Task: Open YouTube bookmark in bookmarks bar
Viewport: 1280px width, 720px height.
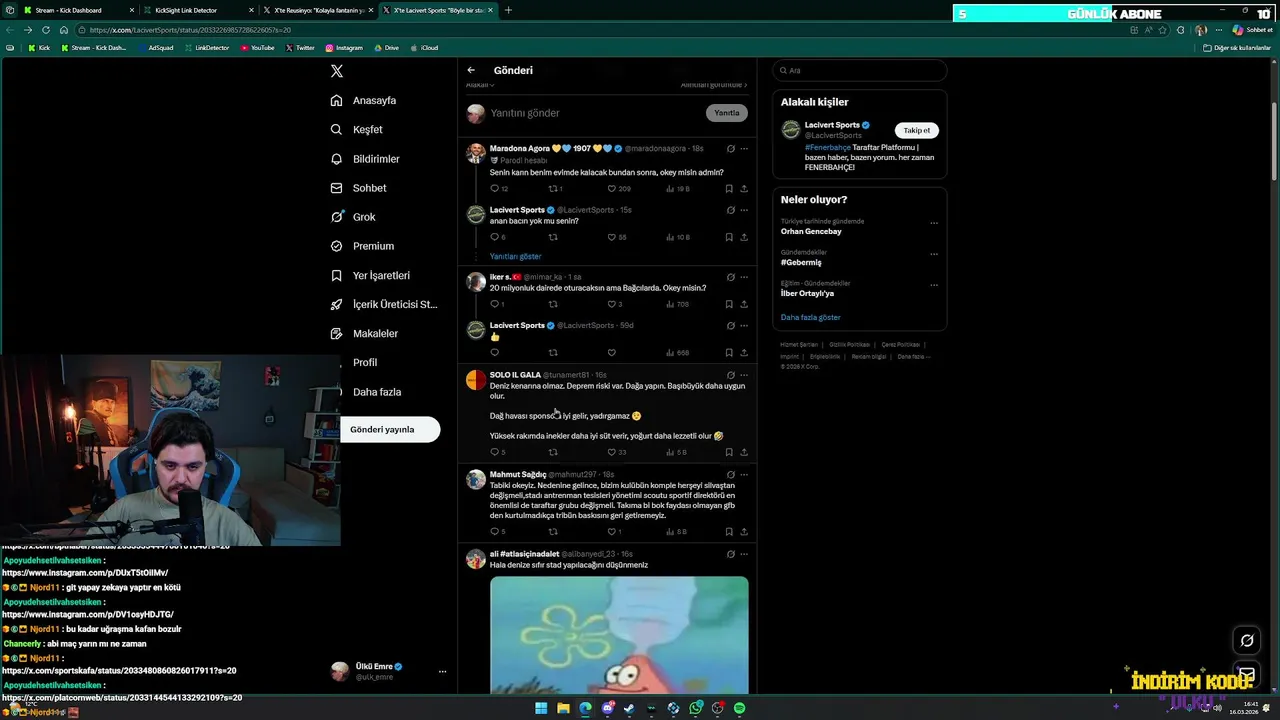Action: tap(258, 47)
